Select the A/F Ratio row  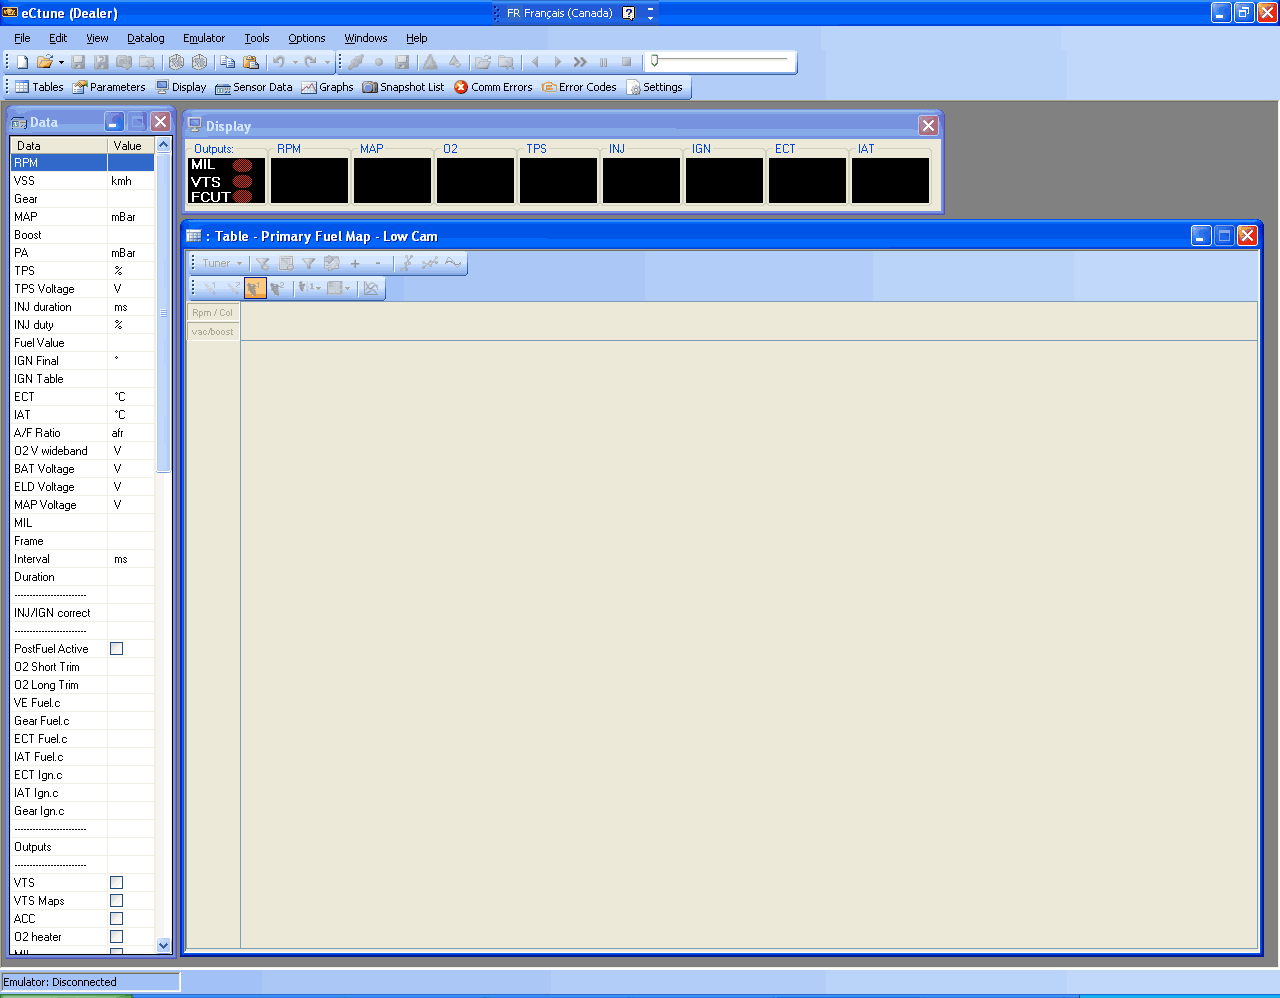(82, 433)
